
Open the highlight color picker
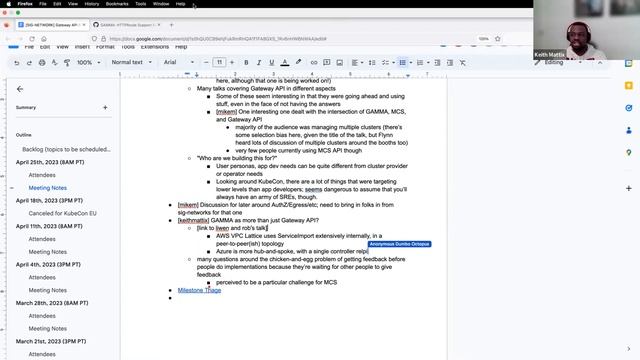pyautogui.click(x=298, y=62)
